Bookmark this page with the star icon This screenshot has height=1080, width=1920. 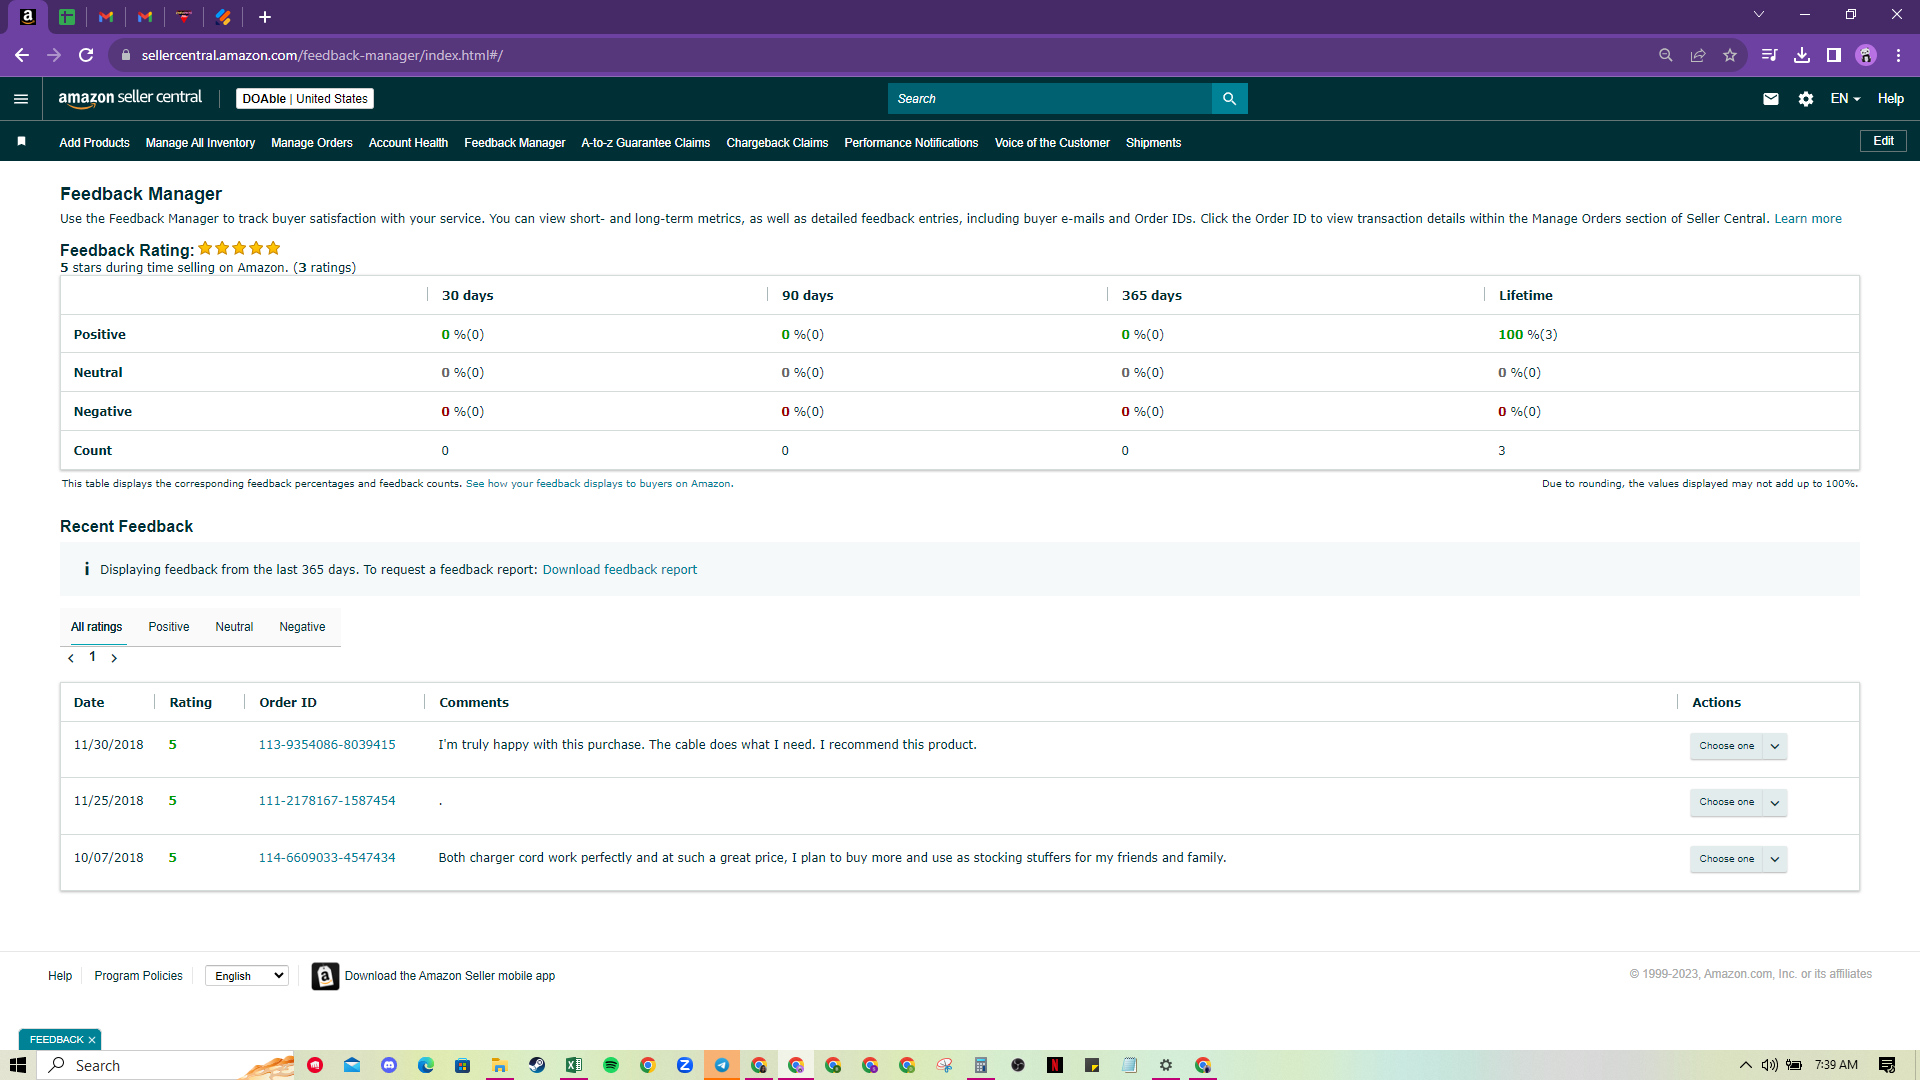[x=1730, y=55]
